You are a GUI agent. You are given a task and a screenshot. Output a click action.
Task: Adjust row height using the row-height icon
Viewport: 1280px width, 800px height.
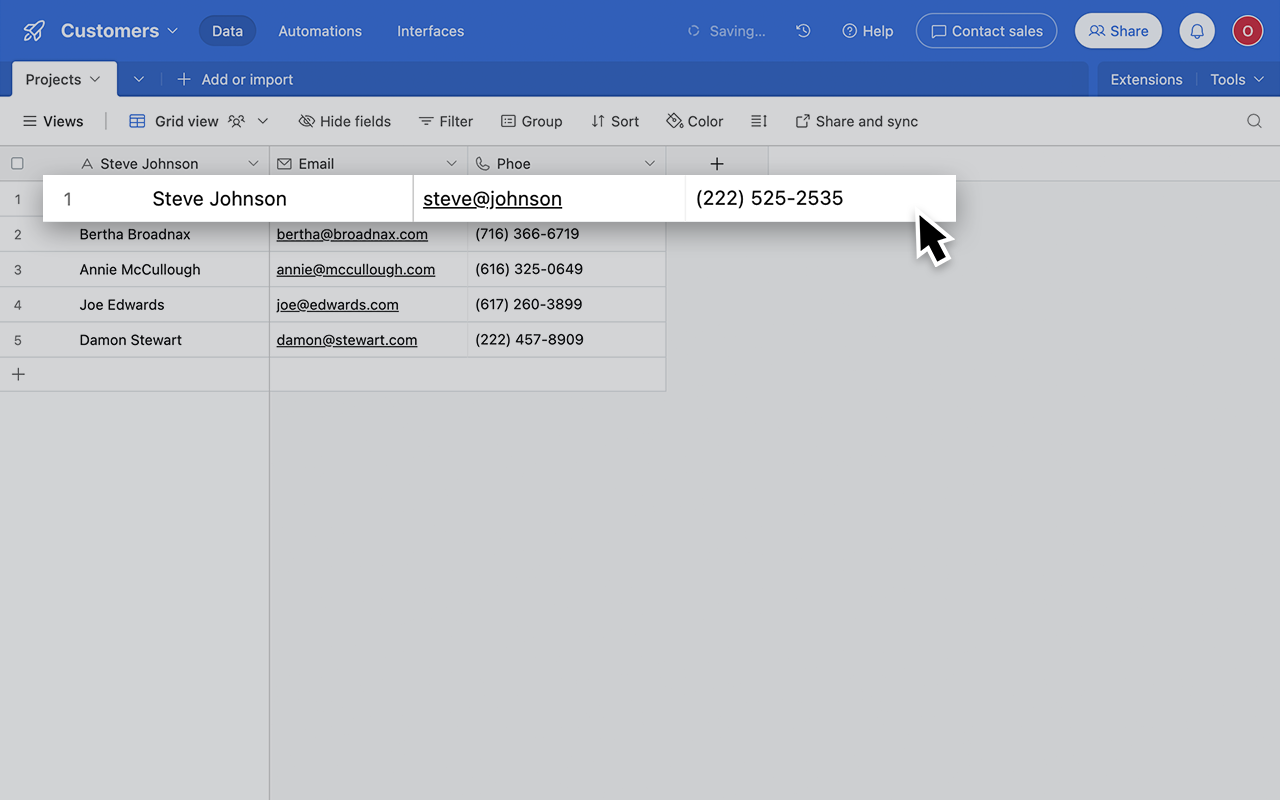758,120
